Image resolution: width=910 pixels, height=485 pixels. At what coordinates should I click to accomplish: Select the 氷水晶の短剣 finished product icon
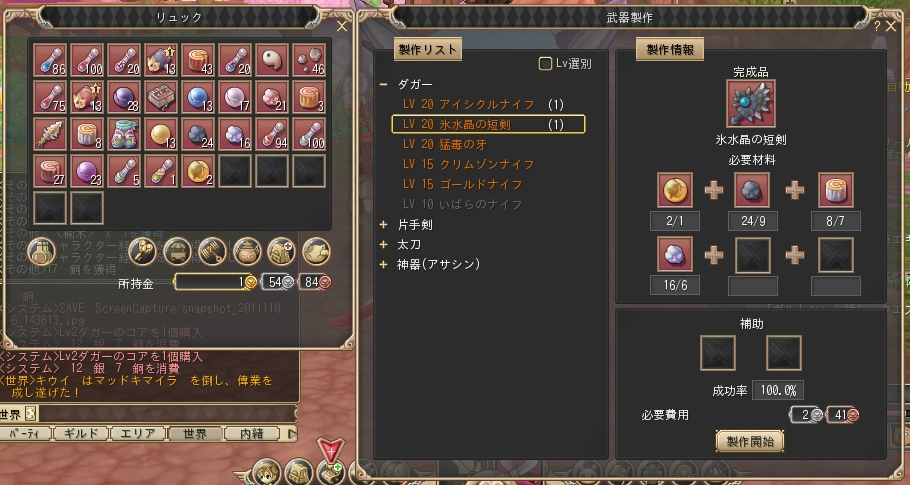(751, 104)
